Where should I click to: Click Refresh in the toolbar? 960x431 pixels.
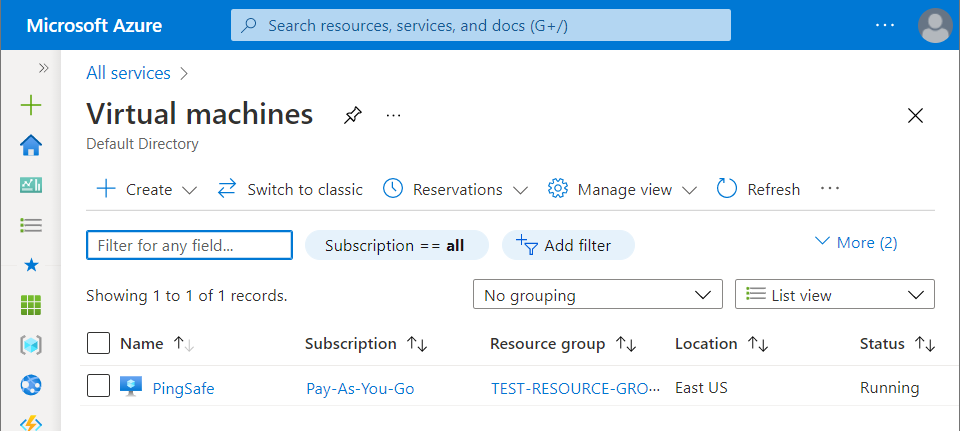(759, 189)
